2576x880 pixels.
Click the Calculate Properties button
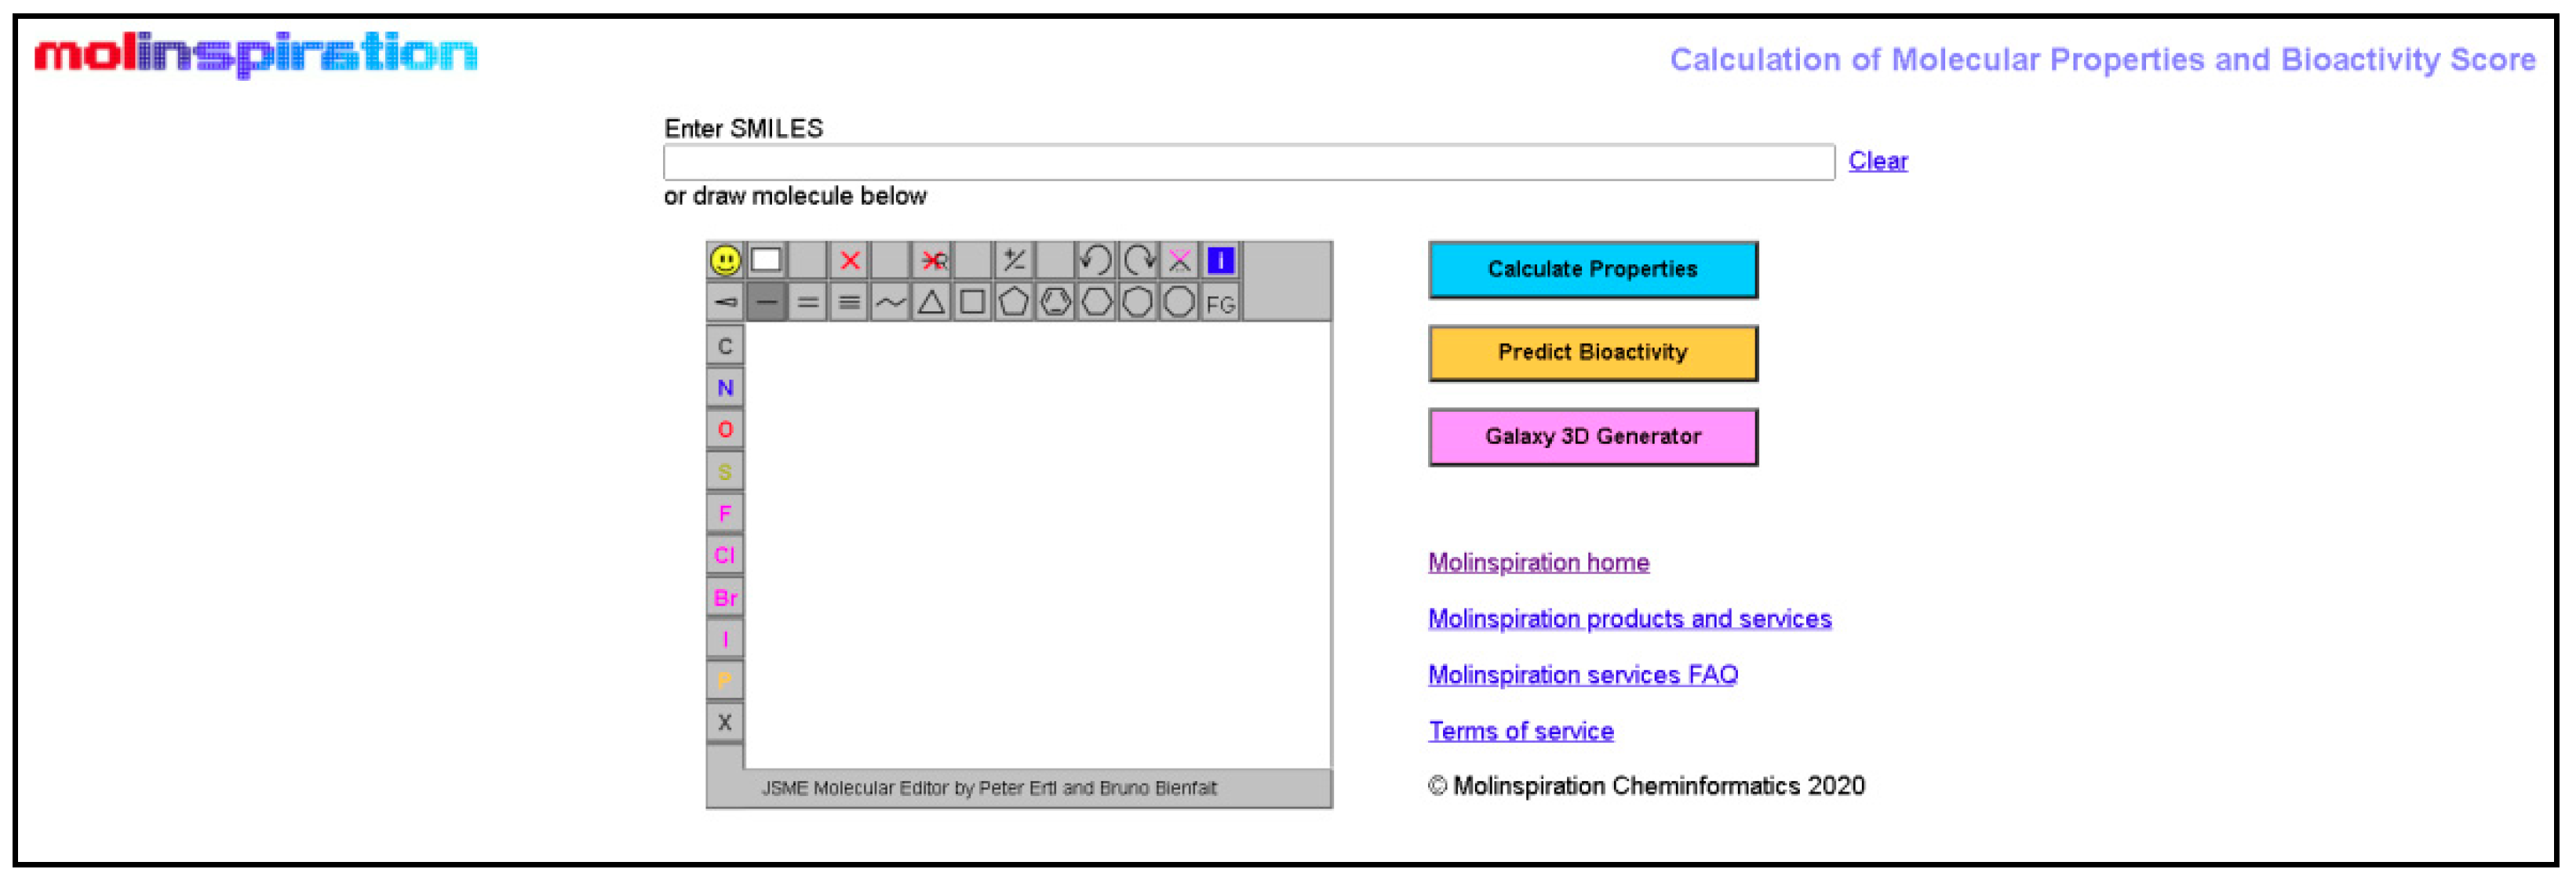tap(1593, 270)
